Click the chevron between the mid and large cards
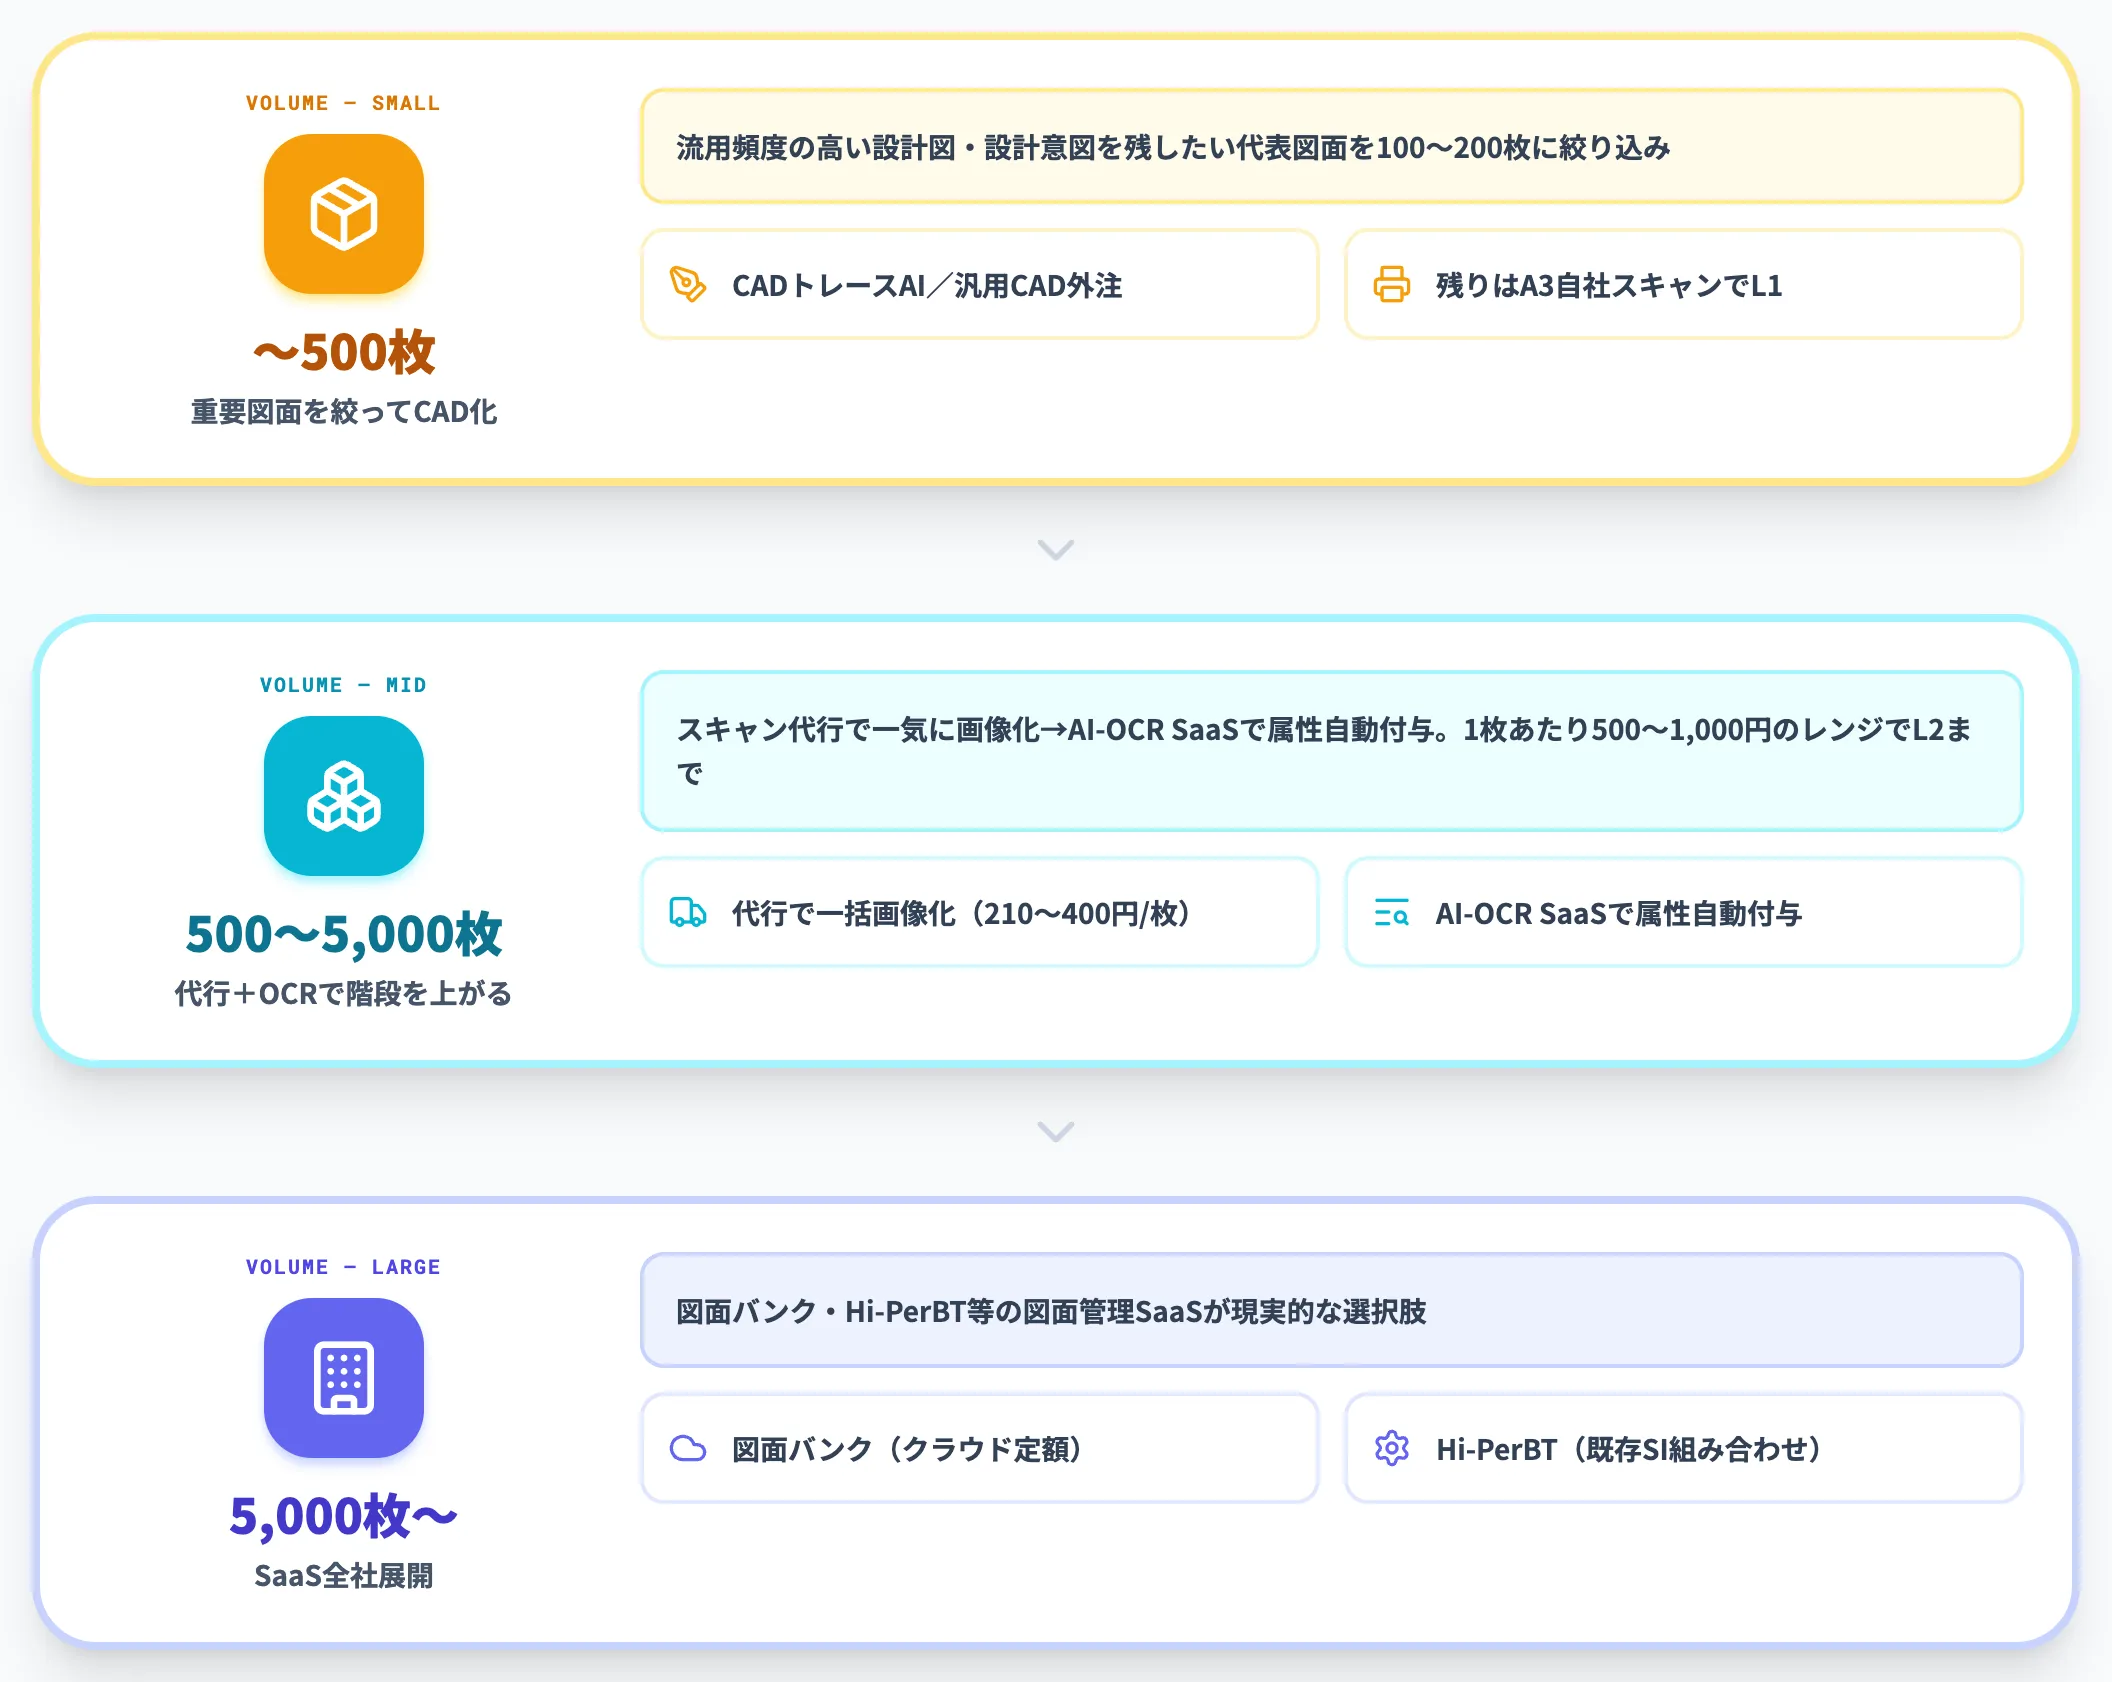 (x=1056, y=1132)
